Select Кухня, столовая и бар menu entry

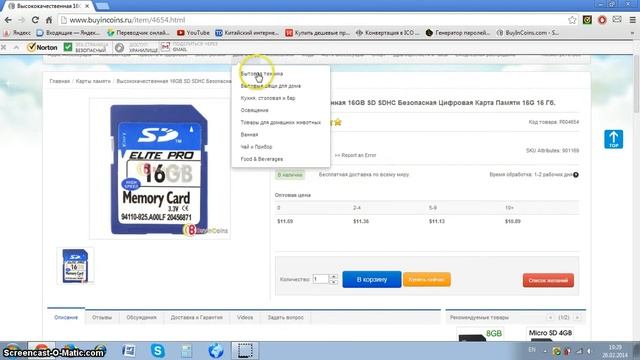[268, 98]
